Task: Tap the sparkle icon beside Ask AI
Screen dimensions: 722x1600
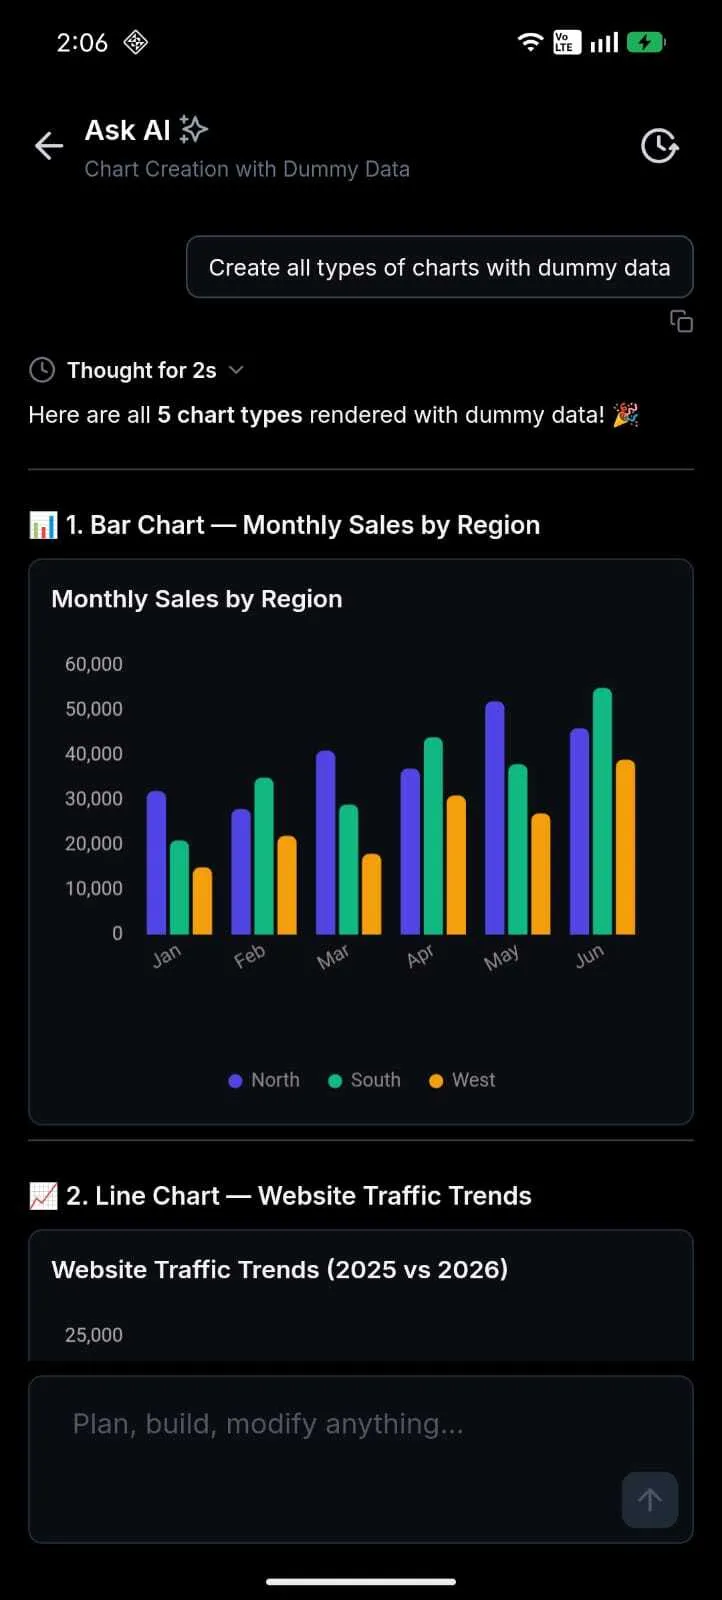Action: pos(194,129)
